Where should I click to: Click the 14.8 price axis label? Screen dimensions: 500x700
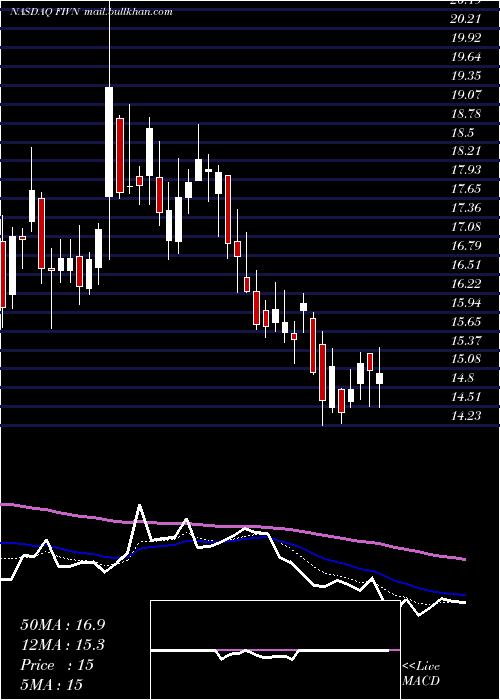462,378
